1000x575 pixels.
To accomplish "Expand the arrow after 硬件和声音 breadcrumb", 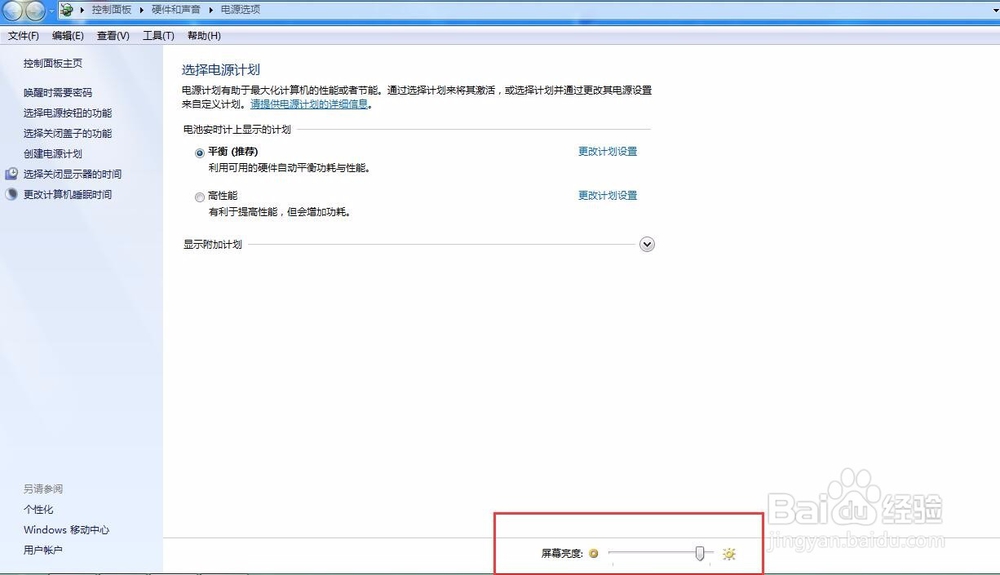I will pos(210,10).
